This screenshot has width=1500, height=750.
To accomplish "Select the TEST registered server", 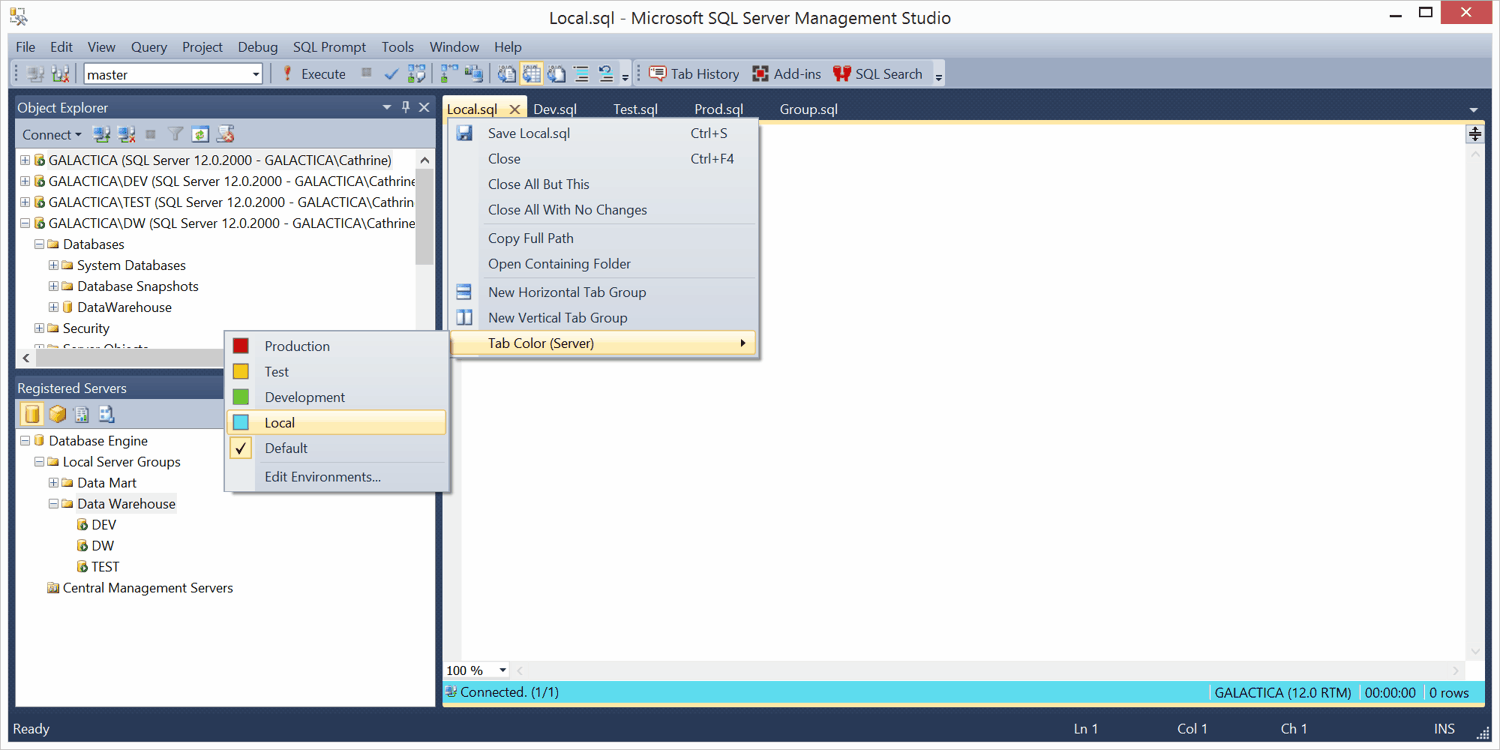I will click(x=104, y=567).
